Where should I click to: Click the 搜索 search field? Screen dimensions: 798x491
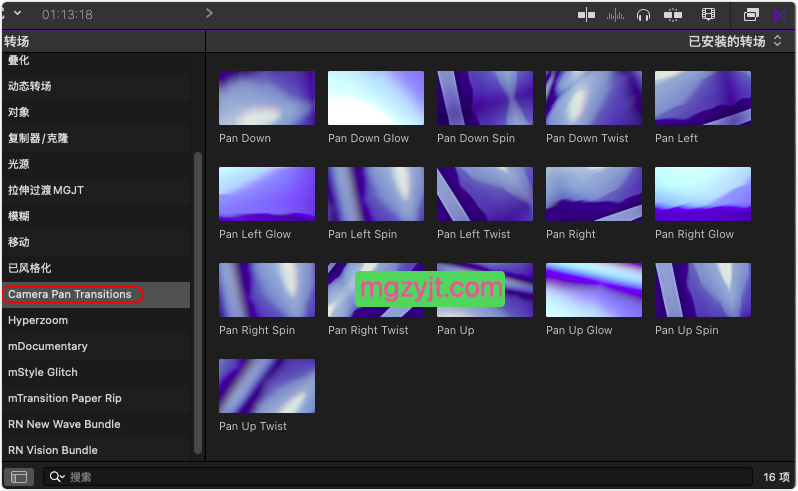point(397,477)
